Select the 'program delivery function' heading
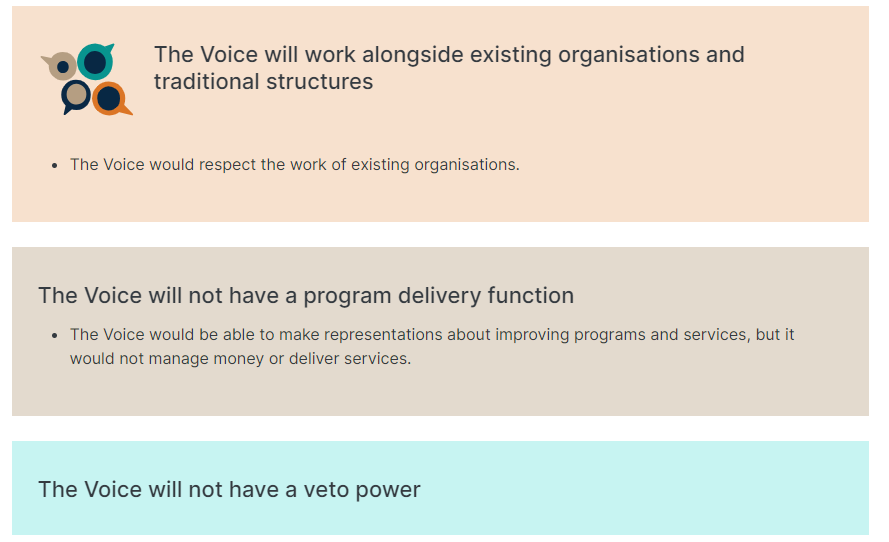The image size is (889, 542). pyautogui.click(x=306, y=295)
